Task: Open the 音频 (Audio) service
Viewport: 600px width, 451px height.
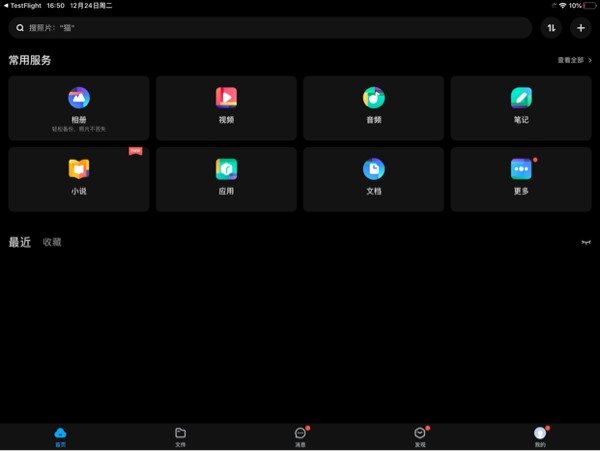Action: tap(373, 108)
